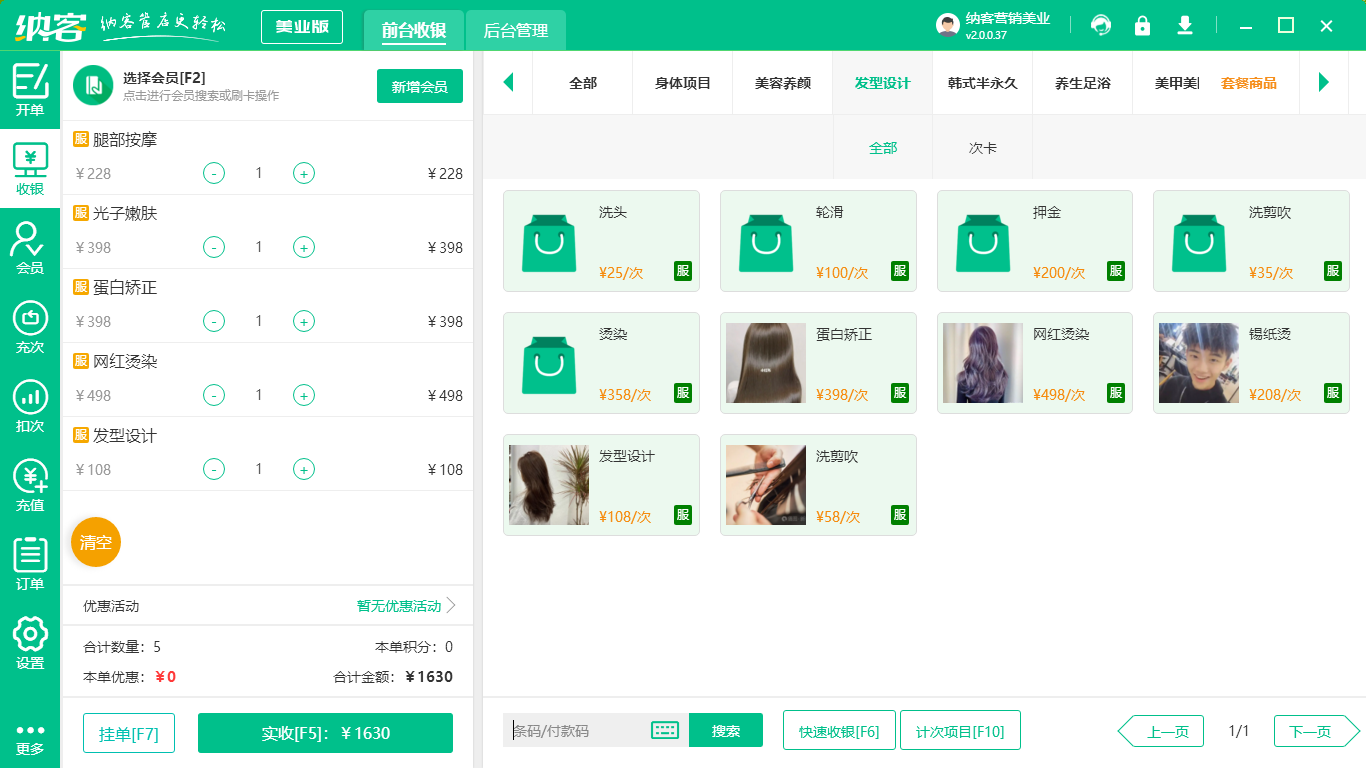Viewport: 1366px width, 768px height.
Task: Click right arrow to see more categories
Action: tap(1325, 83)
